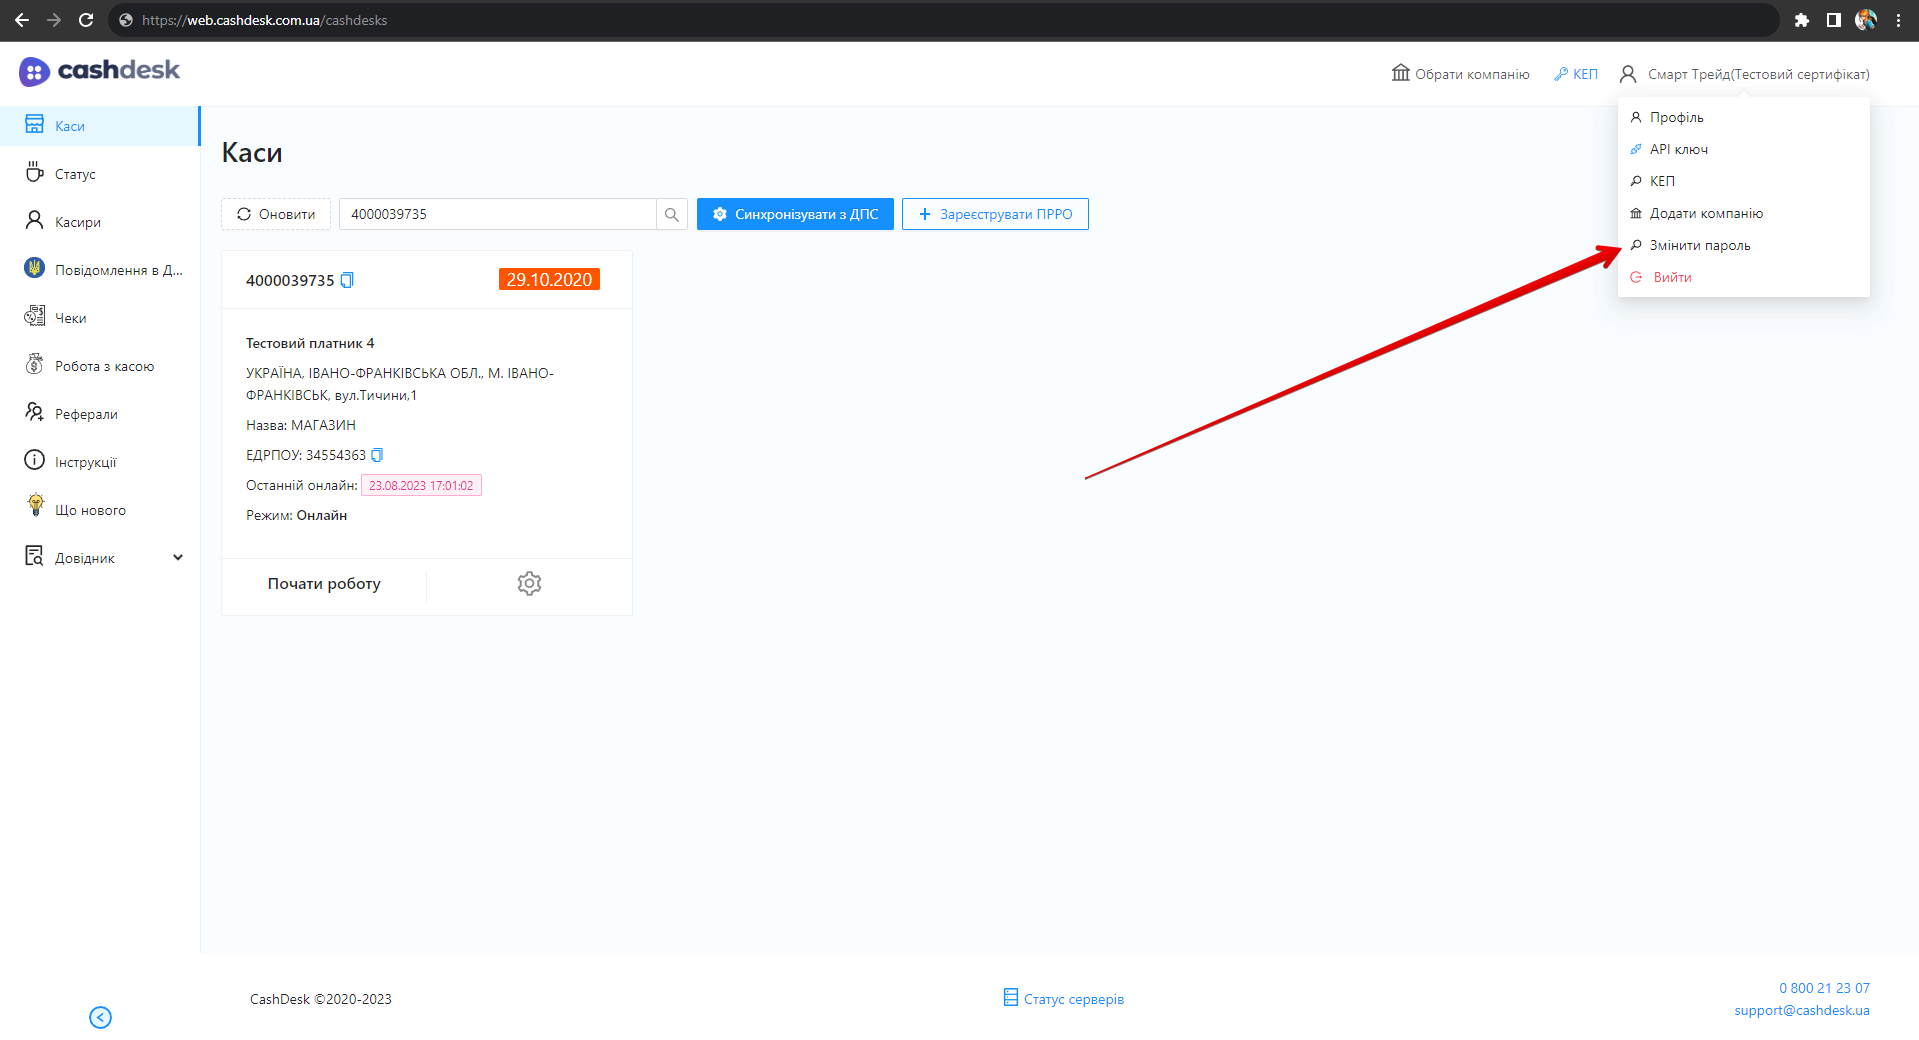Click Почати роботу on the card
1919x1040 pixels.
coord(324,584)
